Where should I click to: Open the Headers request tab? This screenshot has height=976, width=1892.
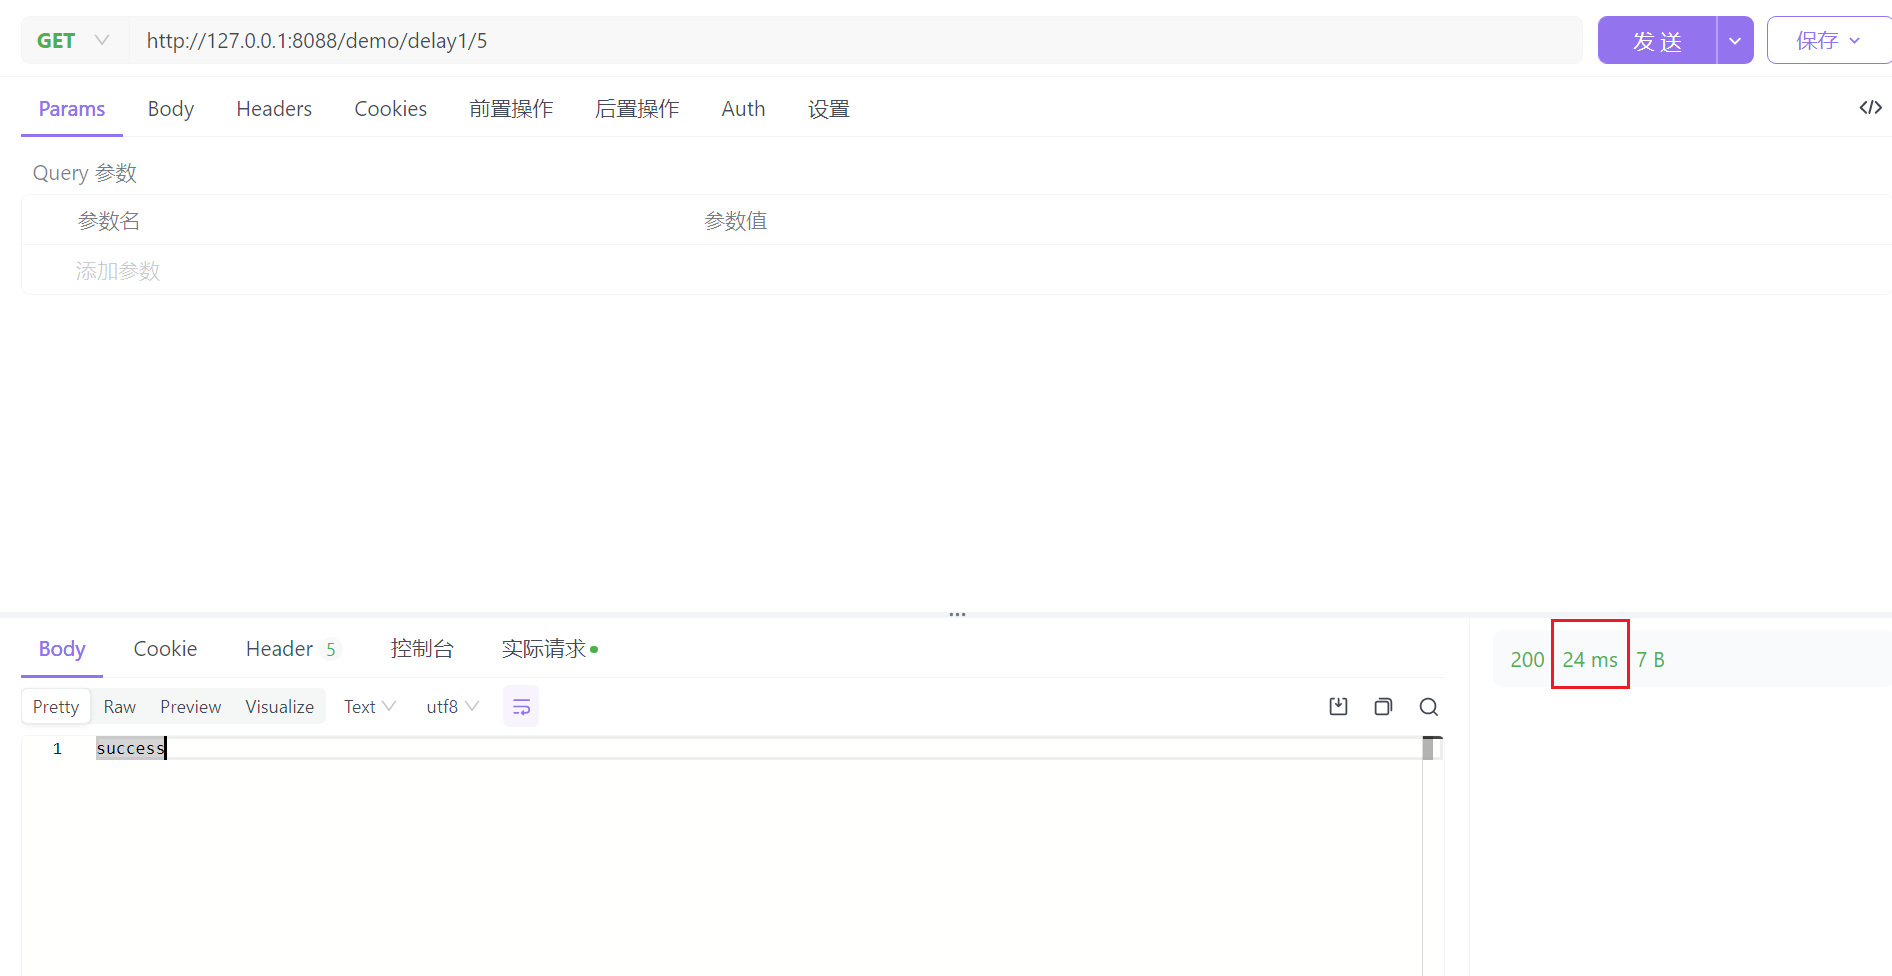coord(274,109)
